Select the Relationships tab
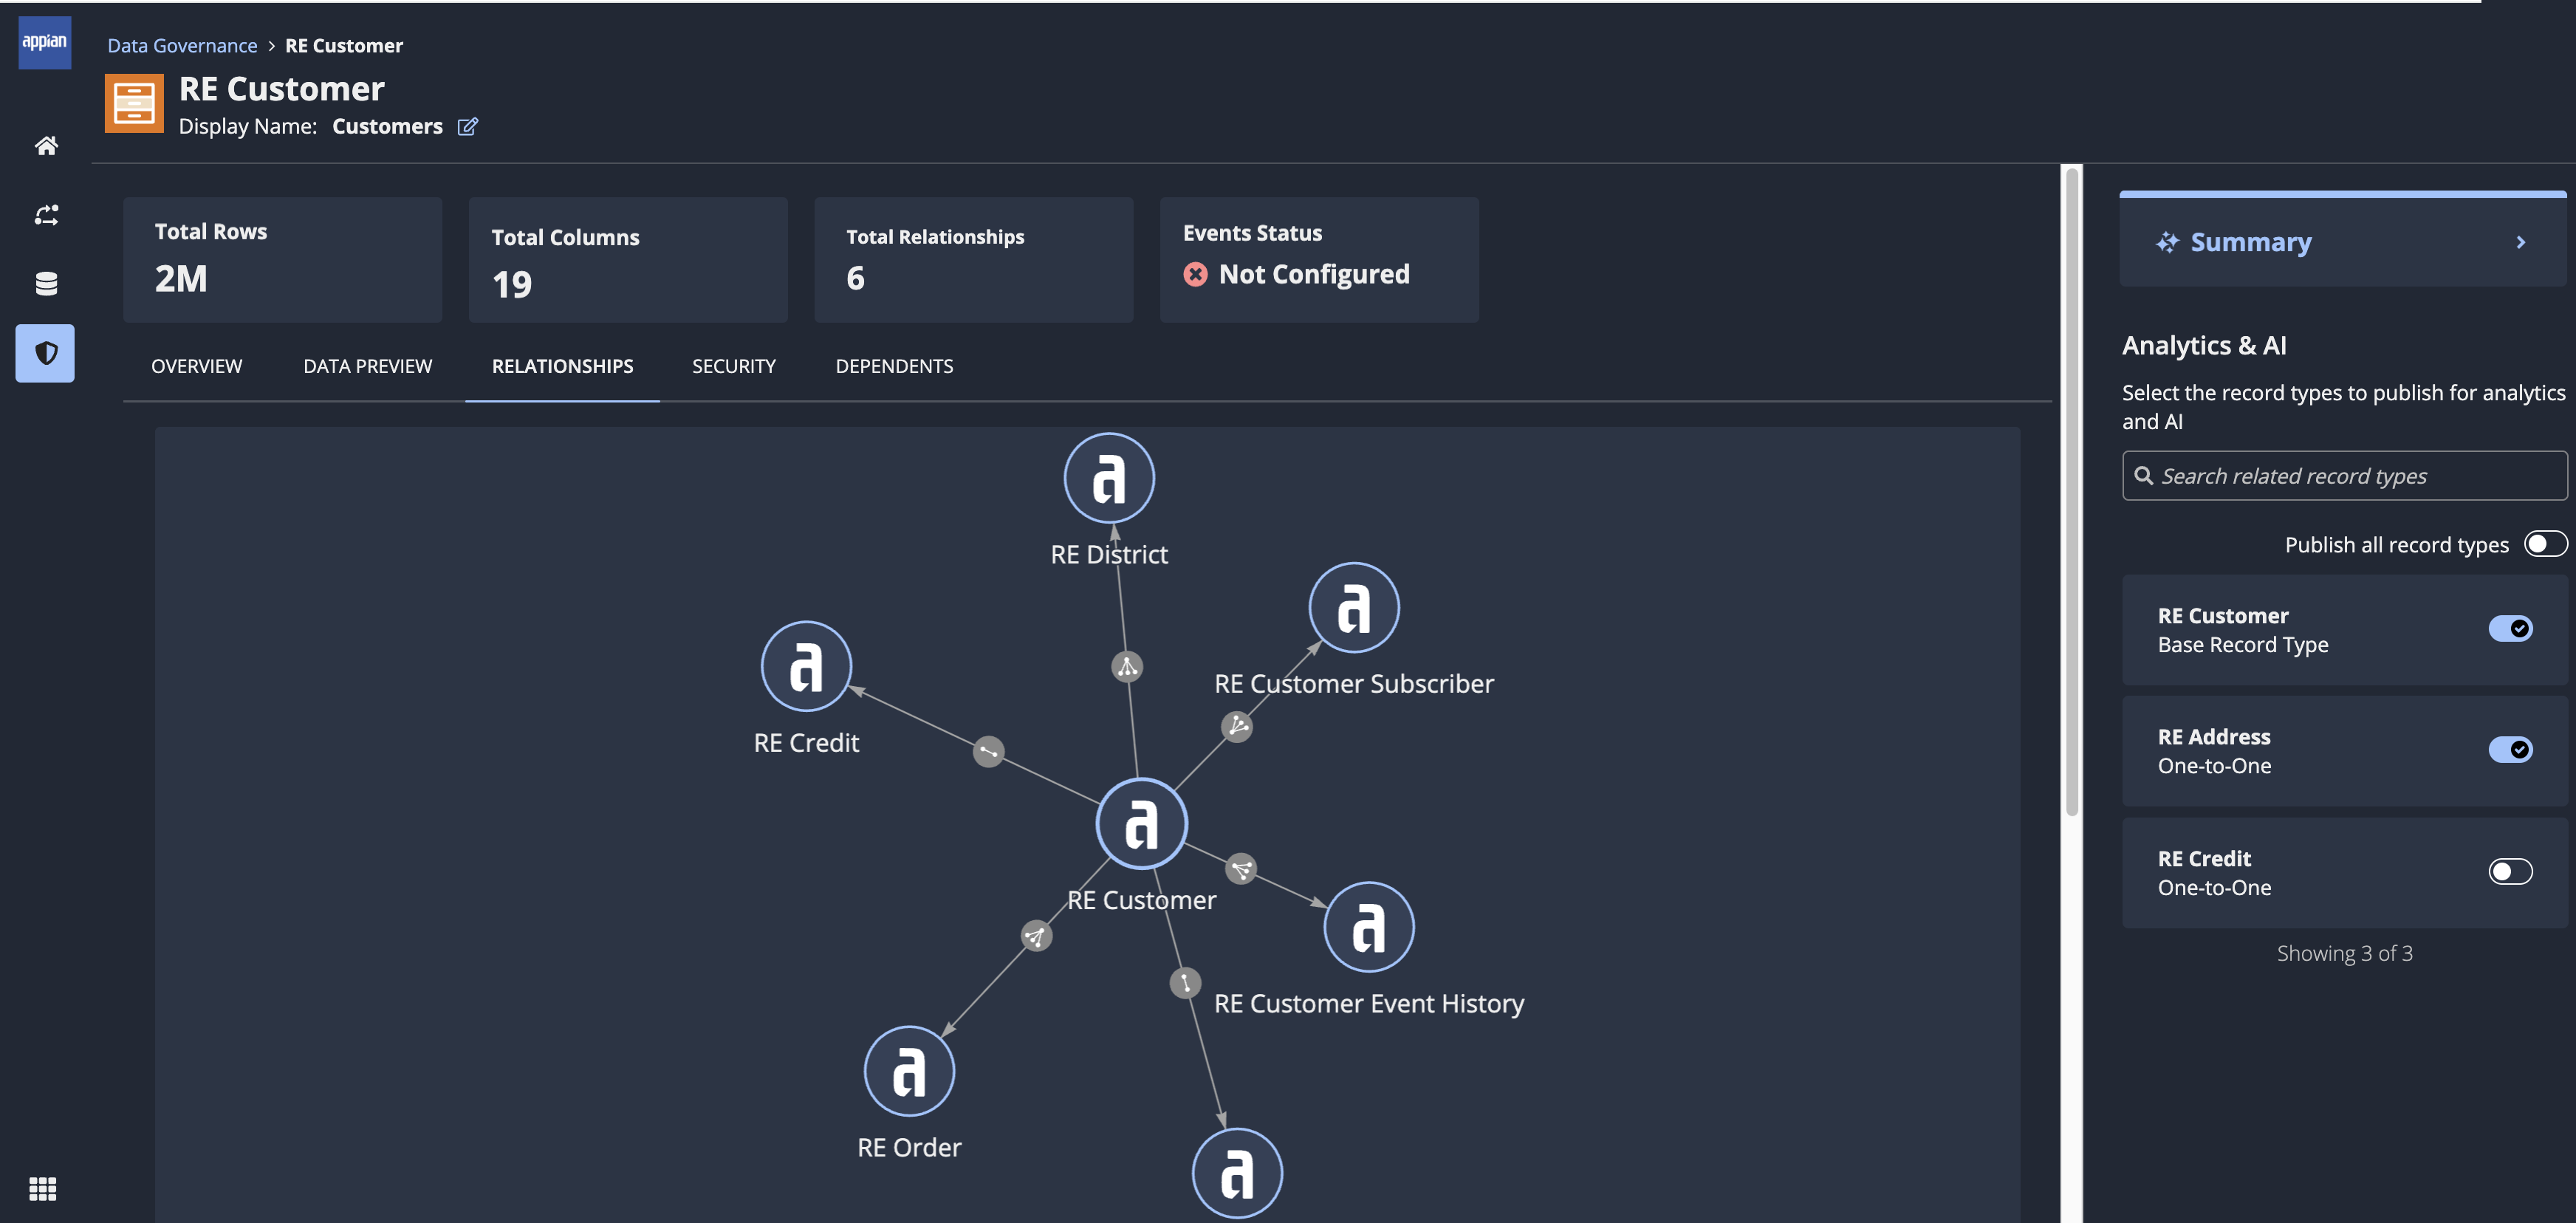The image size is (2576, 1223). pyautogui.click(x=562, y=366)
